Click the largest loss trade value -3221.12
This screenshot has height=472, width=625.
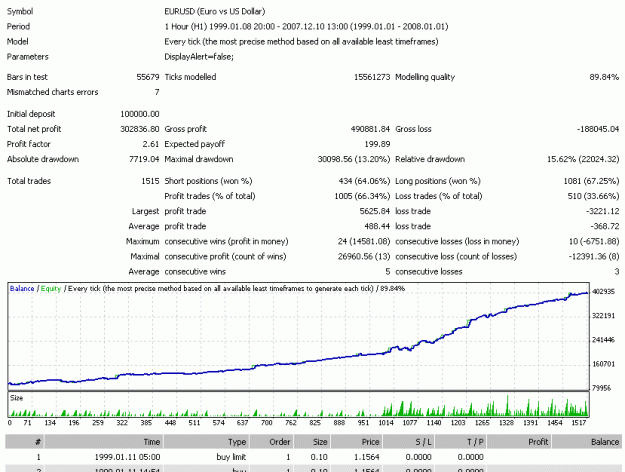click(x=603, y=212)
